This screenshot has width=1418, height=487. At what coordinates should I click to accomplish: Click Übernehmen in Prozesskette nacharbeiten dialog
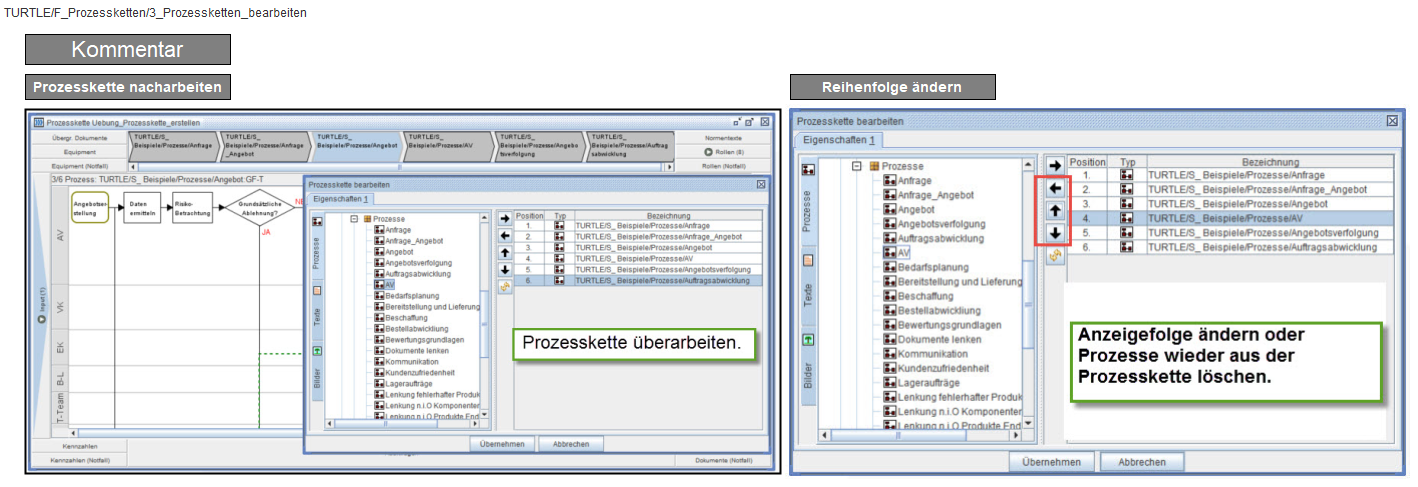pyautogui.click(x=502, y=444)
